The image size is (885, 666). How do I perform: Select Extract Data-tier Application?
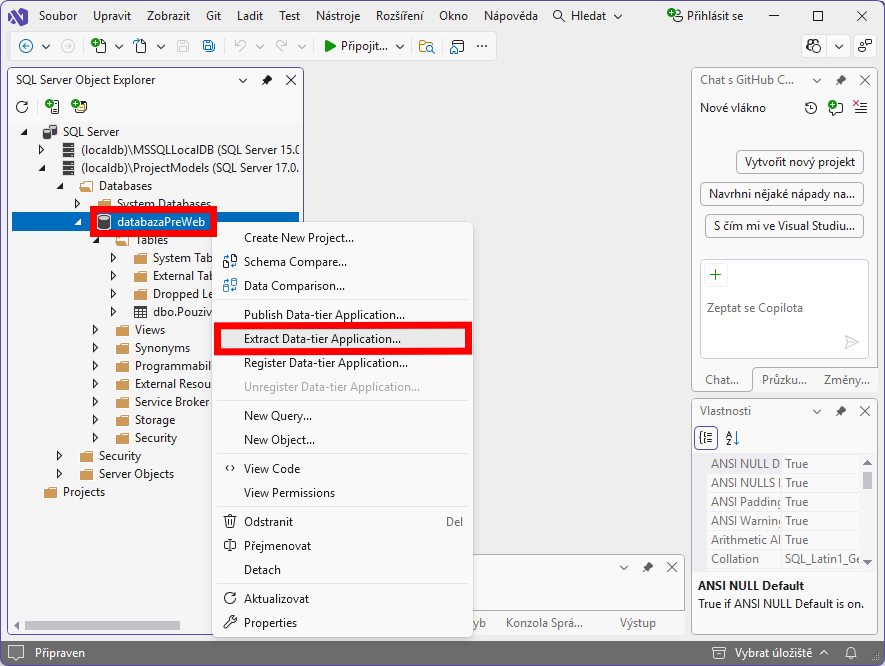pyautogui.click(x=343, y=339)
